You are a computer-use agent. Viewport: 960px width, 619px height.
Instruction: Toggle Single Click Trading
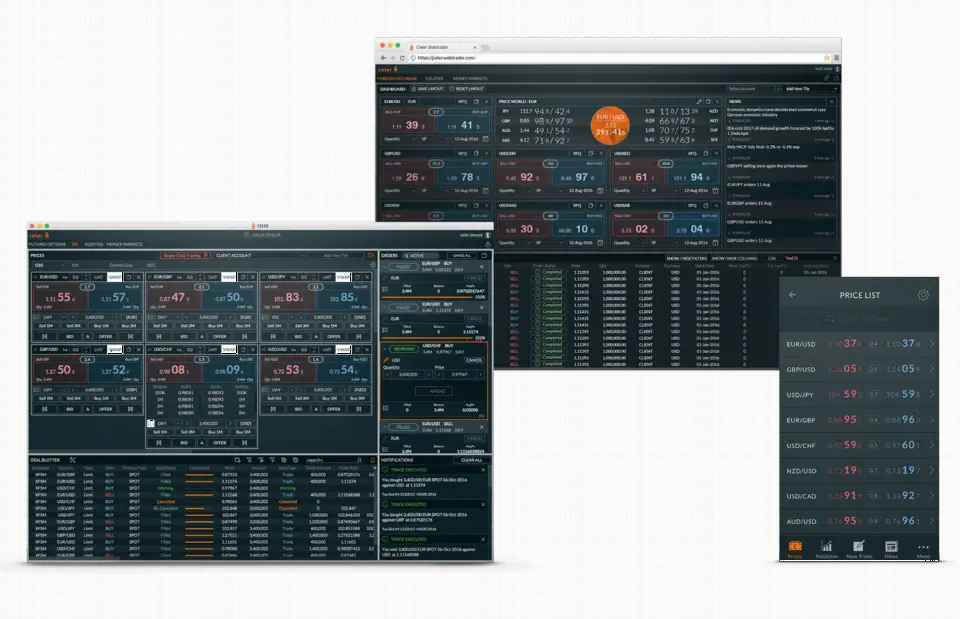pyautogui.click(x=186, y=255)
